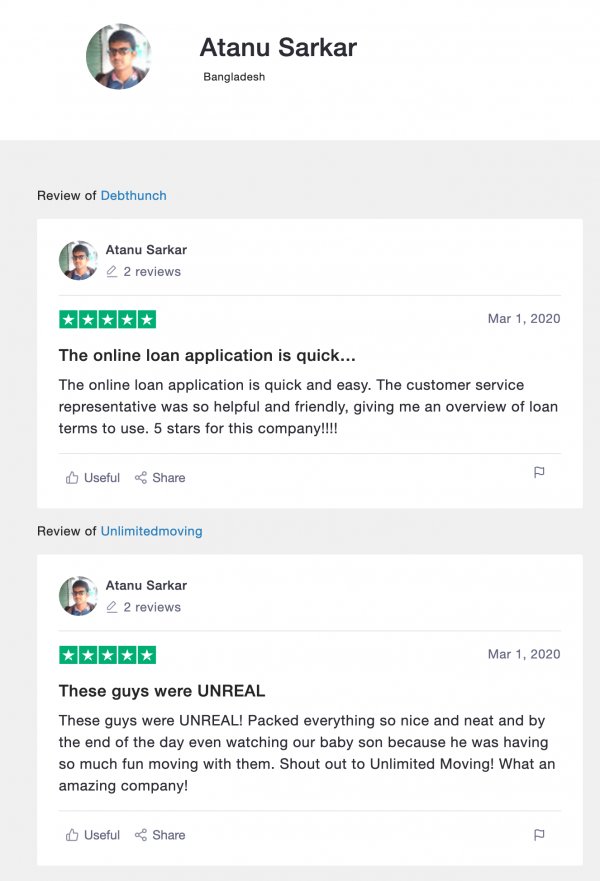Click Atanu Sarkar name in Debthunch review
This screenshot has height=881, width=600.
click(x=146, y=250)
